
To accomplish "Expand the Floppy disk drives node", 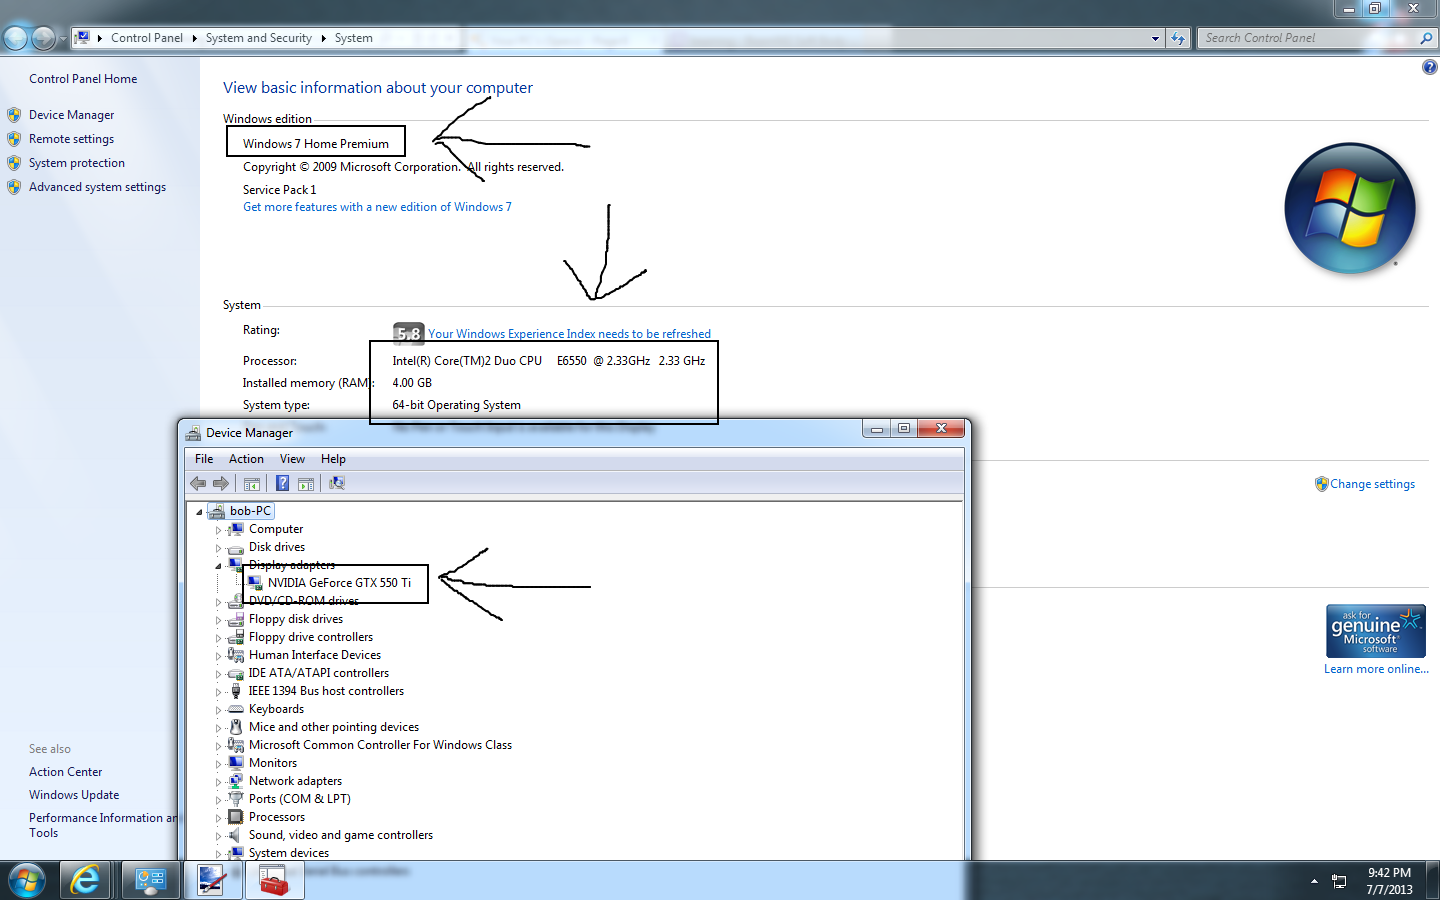I will (218, 620).
